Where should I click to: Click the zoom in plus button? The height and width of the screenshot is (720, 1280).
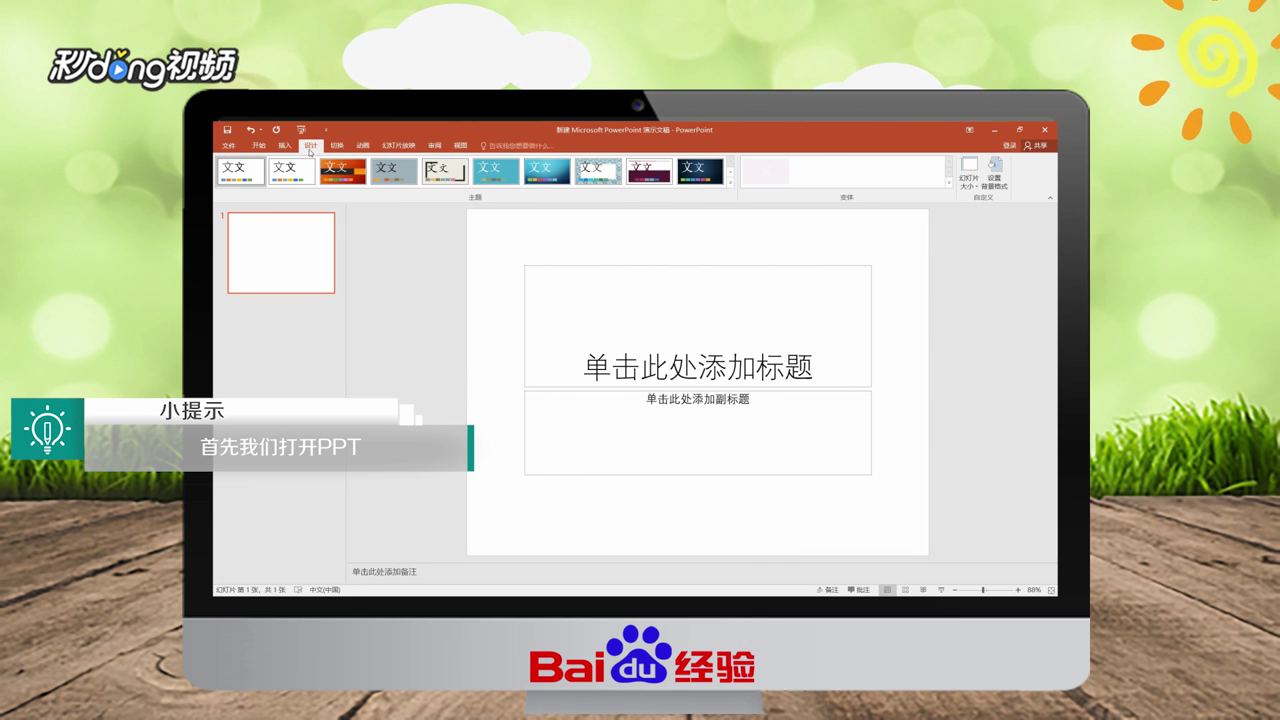click(1018, 590)
